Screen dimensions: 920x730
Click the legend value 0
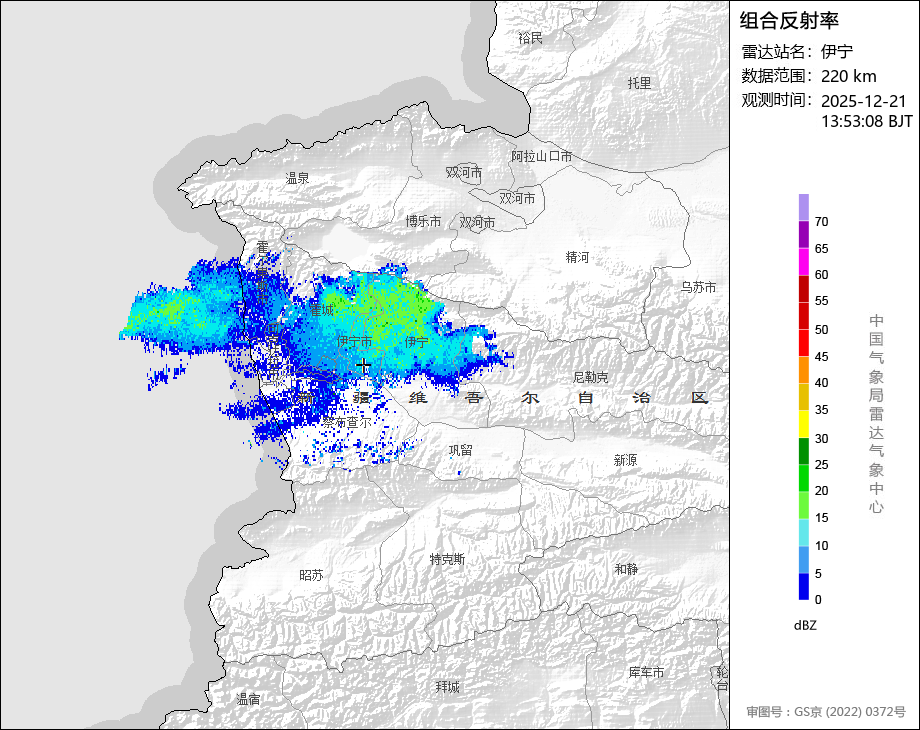click(818, 600)
